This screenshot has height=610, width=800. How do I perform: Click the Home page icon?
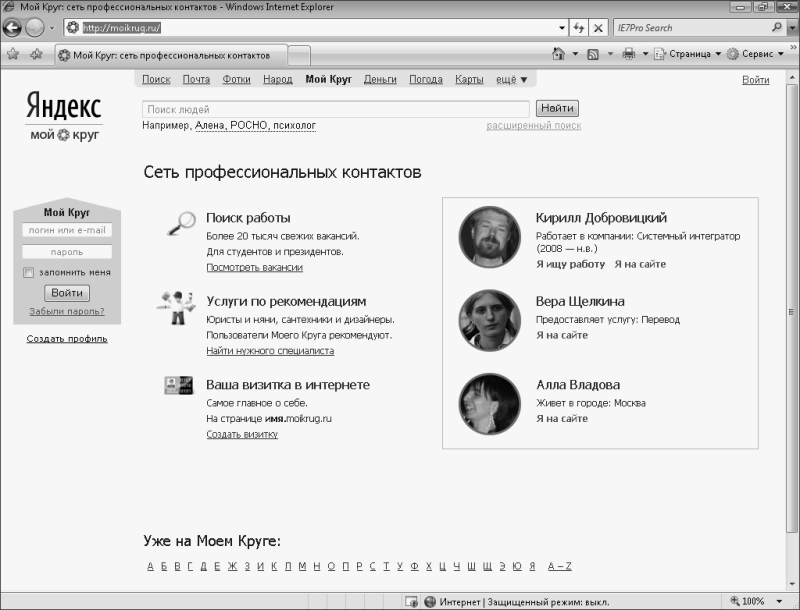click(559, 54)
